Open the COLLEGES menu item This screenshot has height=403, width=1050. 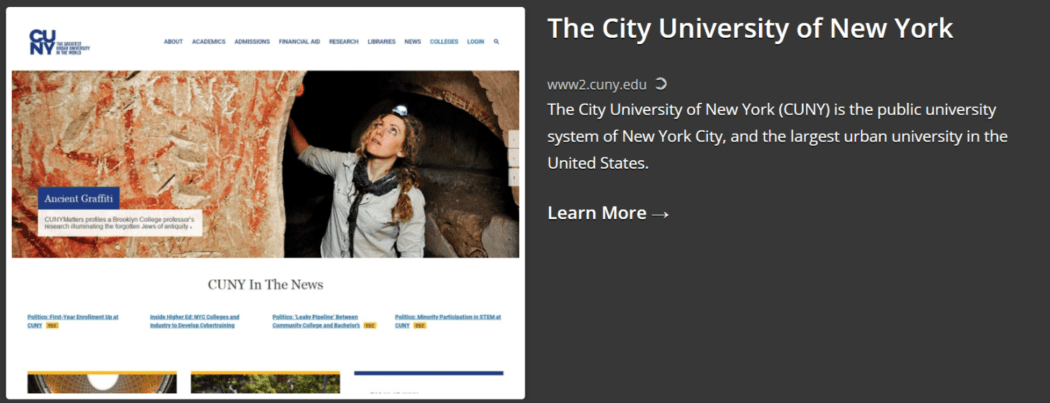(x=444, y=42)
